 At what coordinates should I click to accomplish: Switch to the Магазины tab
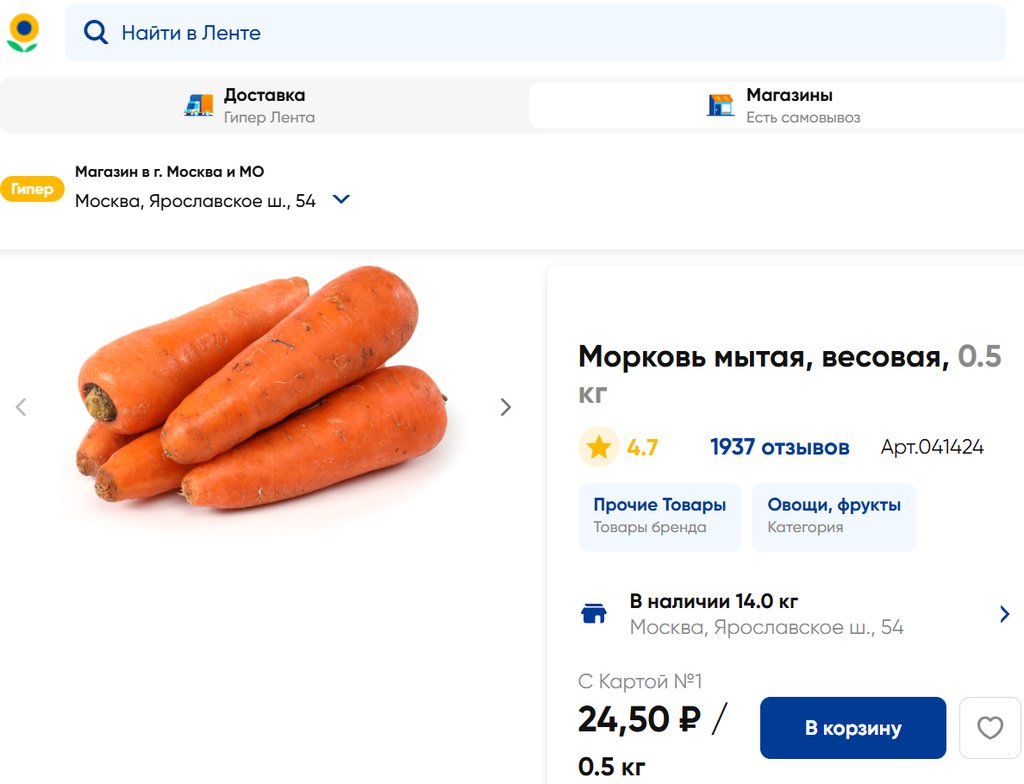pyautogui.click(x=788, y=105)
